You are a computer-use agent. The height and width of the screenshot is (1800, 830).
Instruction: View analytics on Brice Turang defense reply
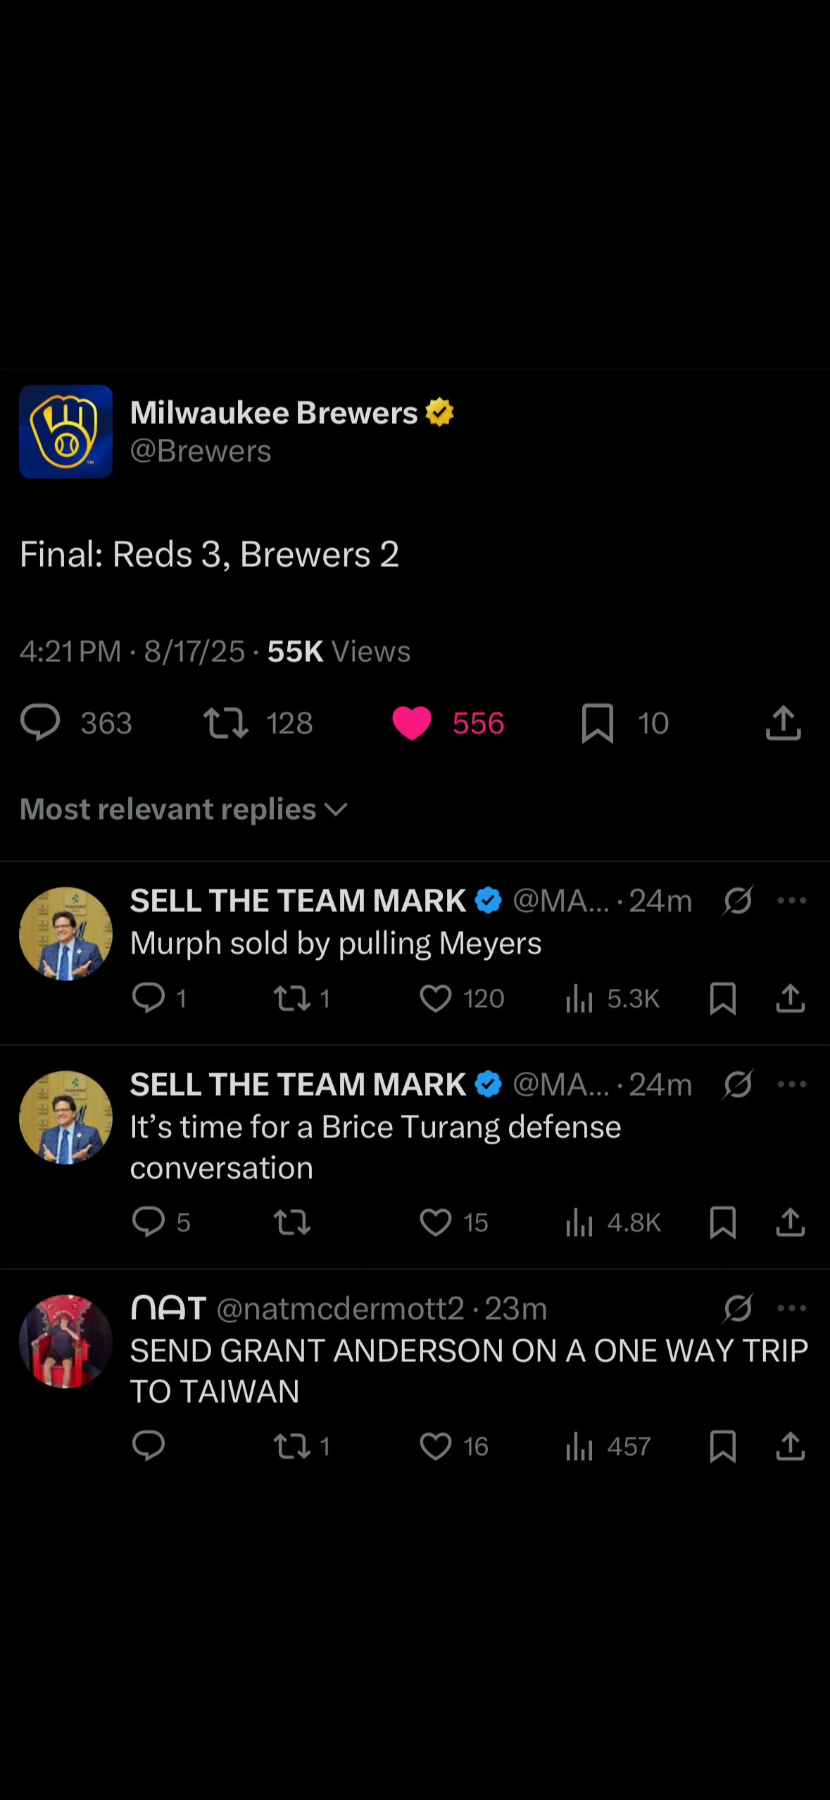(x=580, y=1222)
